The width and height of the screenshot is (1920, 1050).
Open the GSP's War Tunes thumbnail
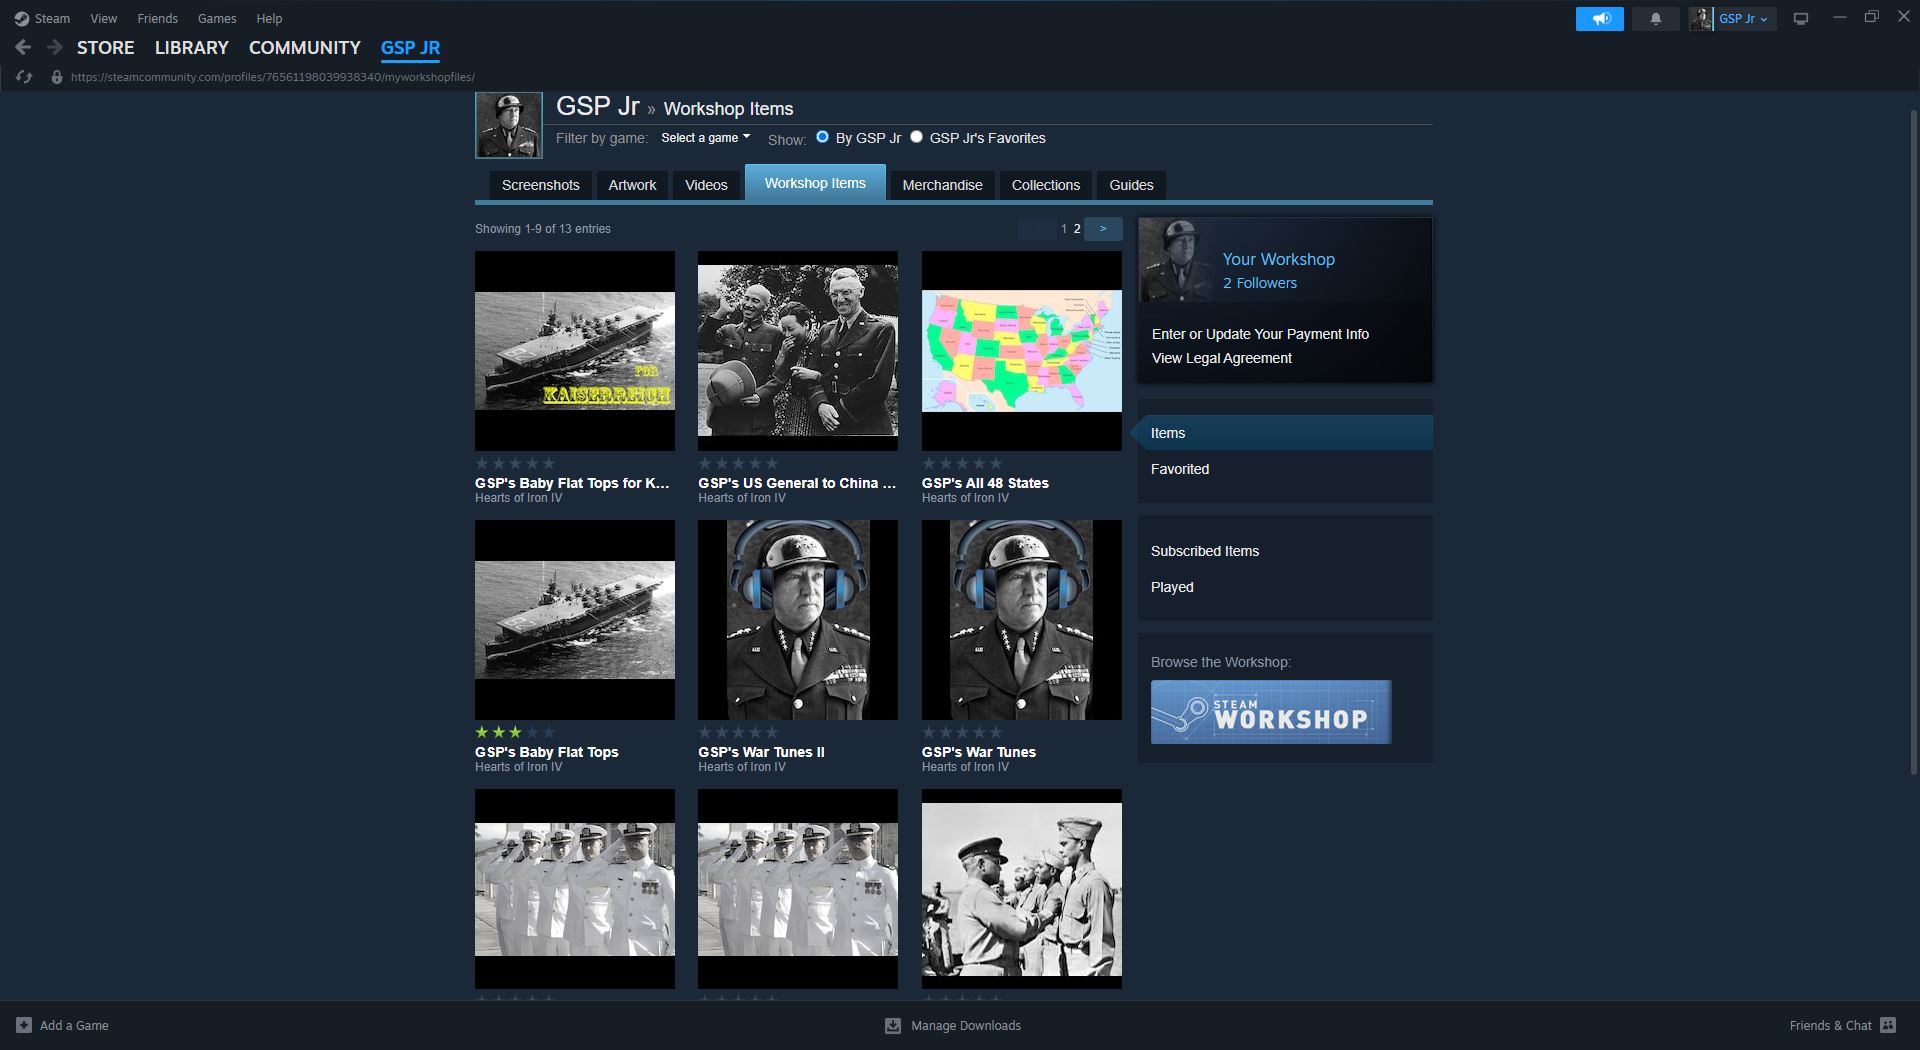point(1021,620)
